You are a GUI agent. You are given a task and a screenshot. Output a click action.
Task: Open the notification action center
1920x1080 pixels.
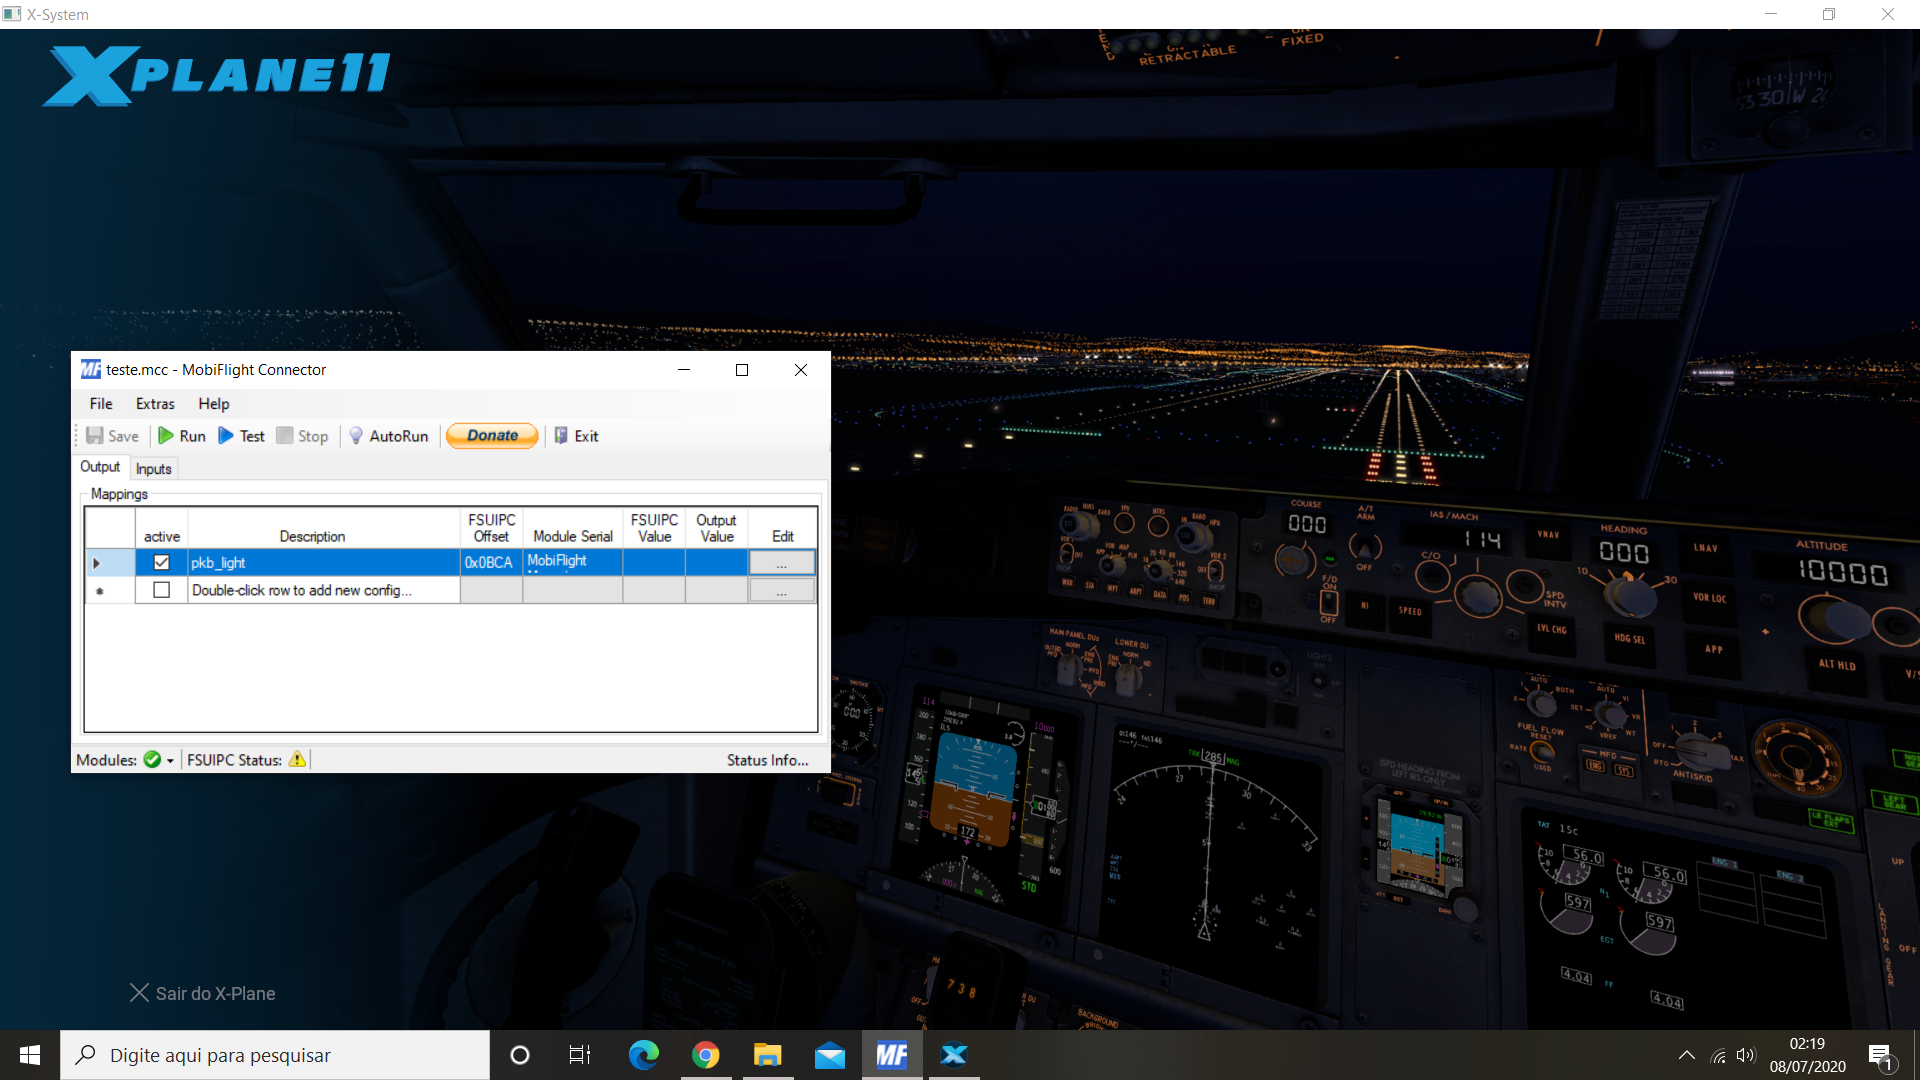click(1881, 1055)
